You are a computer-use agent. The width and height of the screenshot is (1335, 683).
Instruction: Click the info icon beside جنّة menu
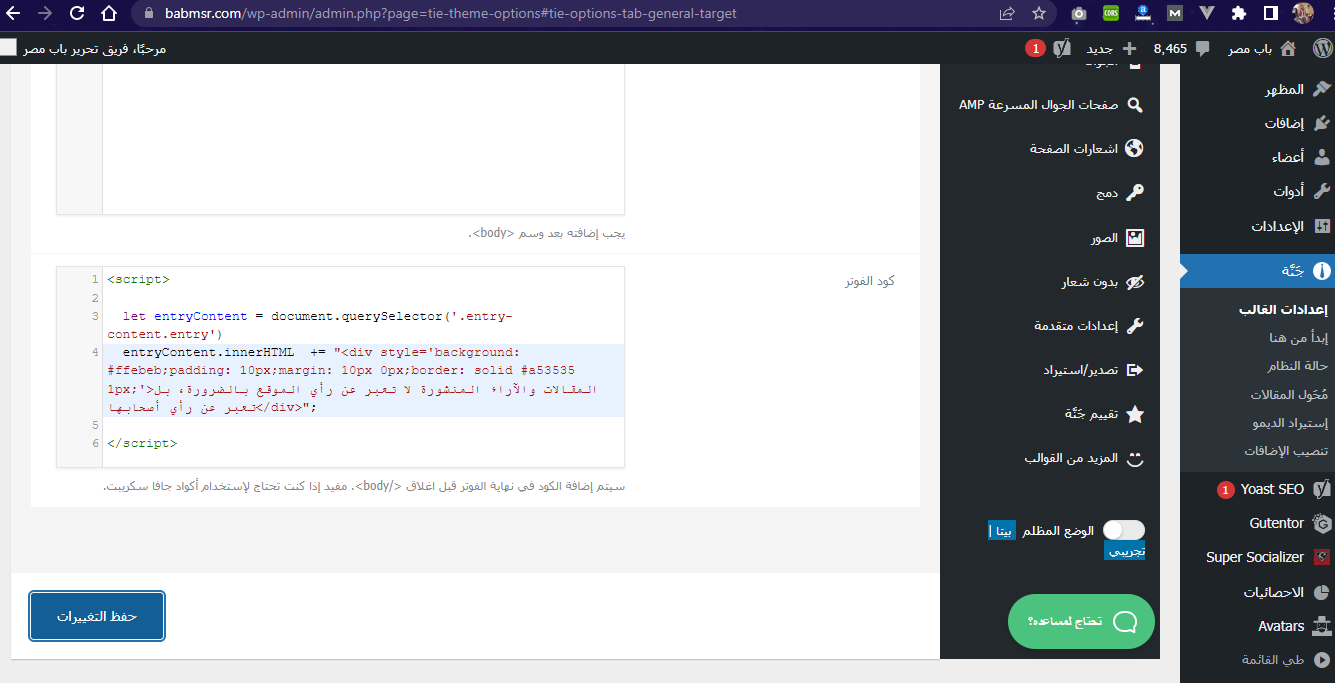click(x=1322, y=271)
